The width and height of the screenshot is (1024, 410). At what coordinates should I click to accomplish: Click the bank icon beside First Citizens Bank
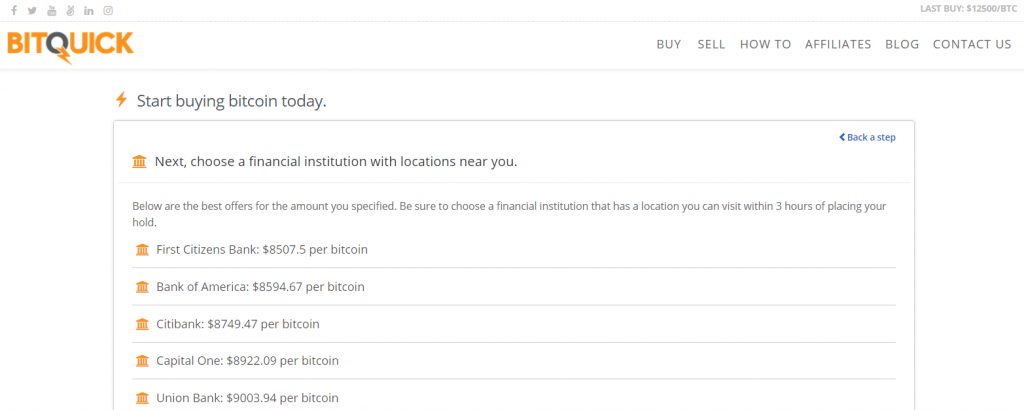point(142,249)
